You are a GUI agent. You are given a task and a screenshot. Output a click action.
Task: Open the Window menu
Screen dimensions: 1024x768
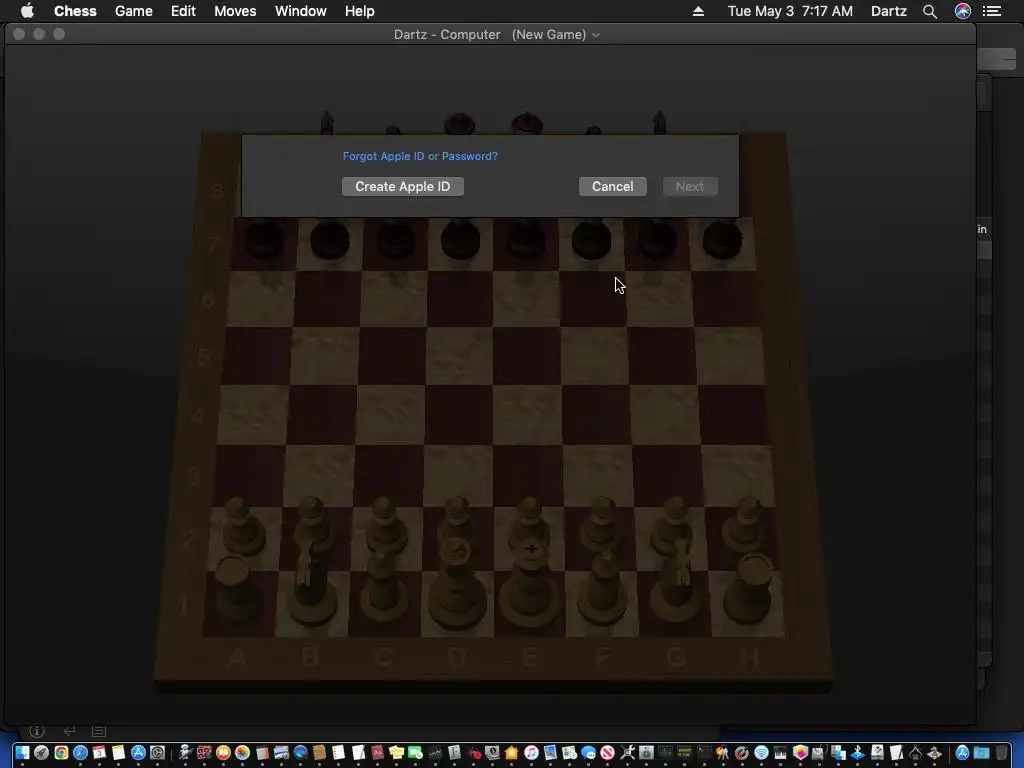click(300, 11)
